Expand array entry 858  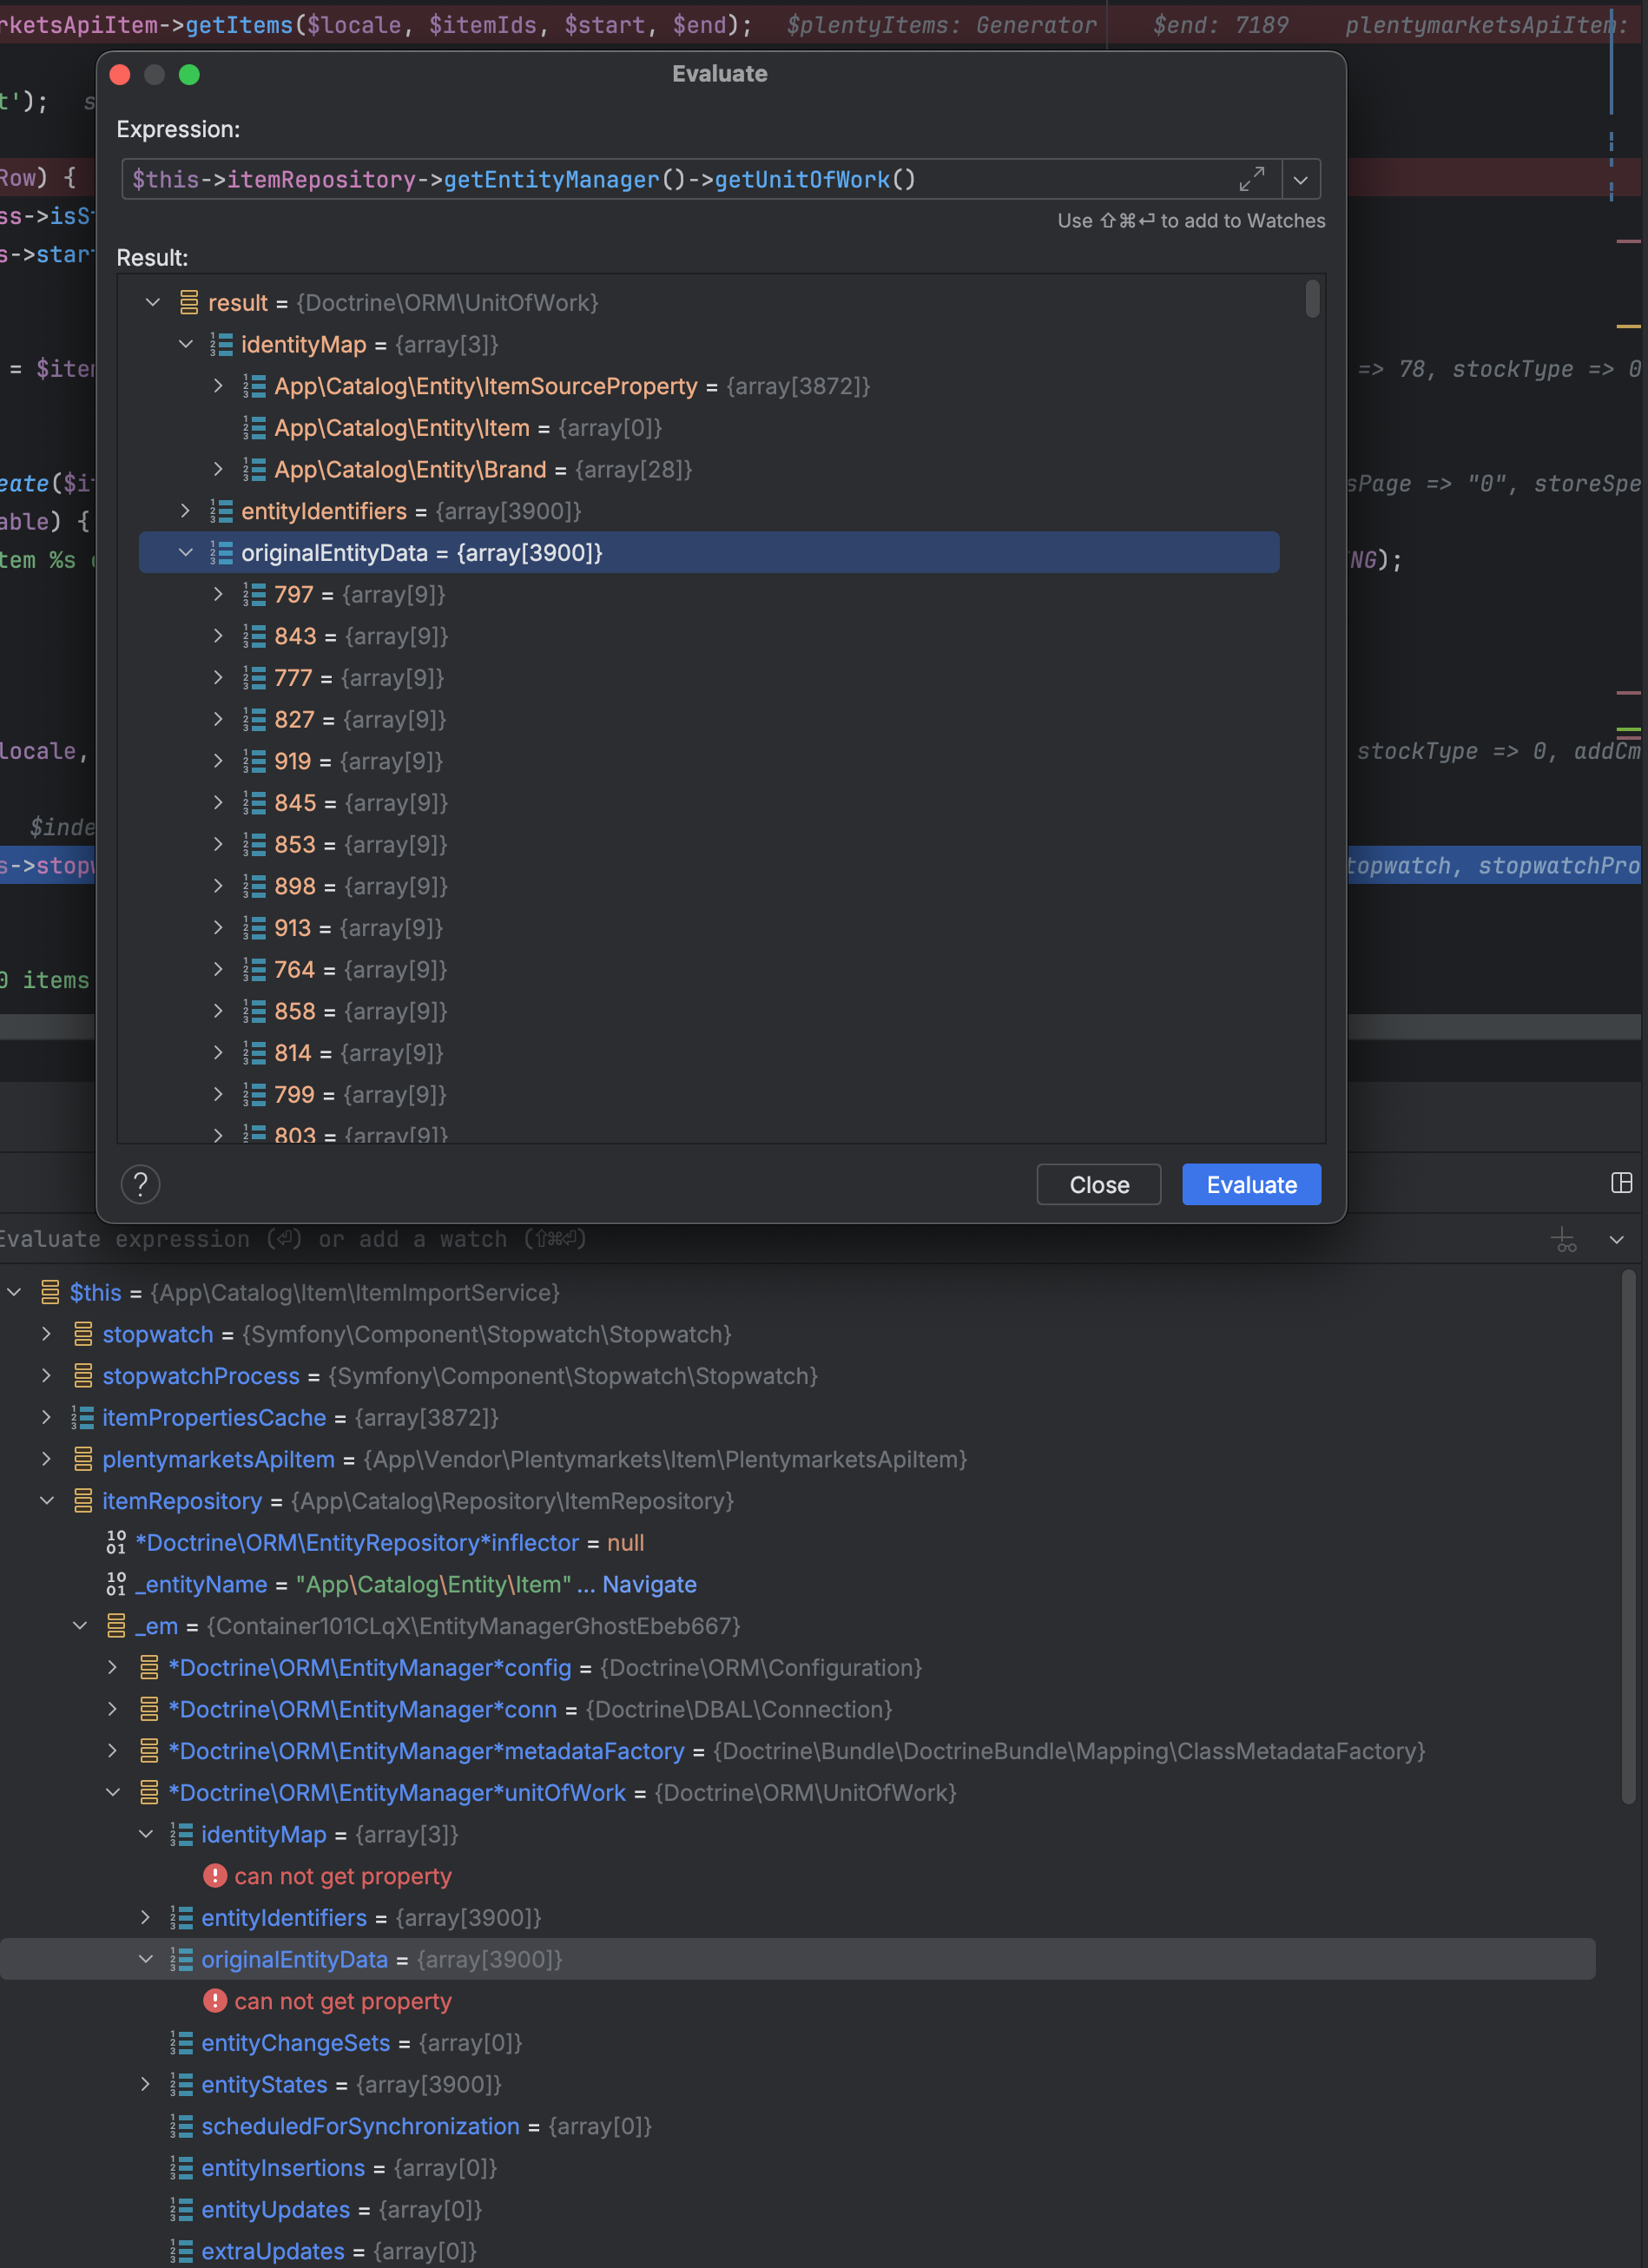click(x=219, y=1011)
